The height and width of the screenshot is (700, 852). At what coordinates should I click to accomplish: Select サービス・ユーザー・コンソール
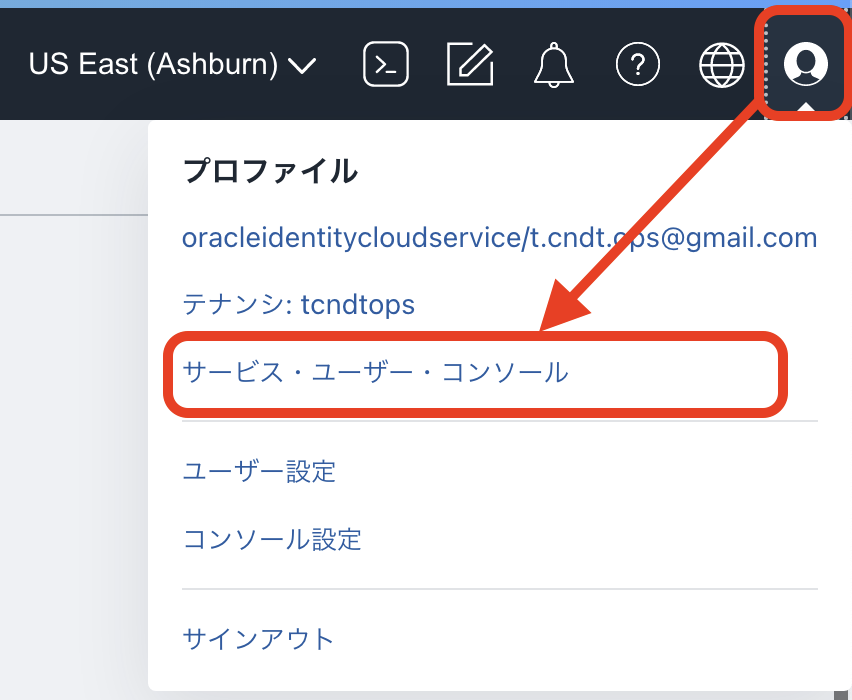[x=375, y=373]
